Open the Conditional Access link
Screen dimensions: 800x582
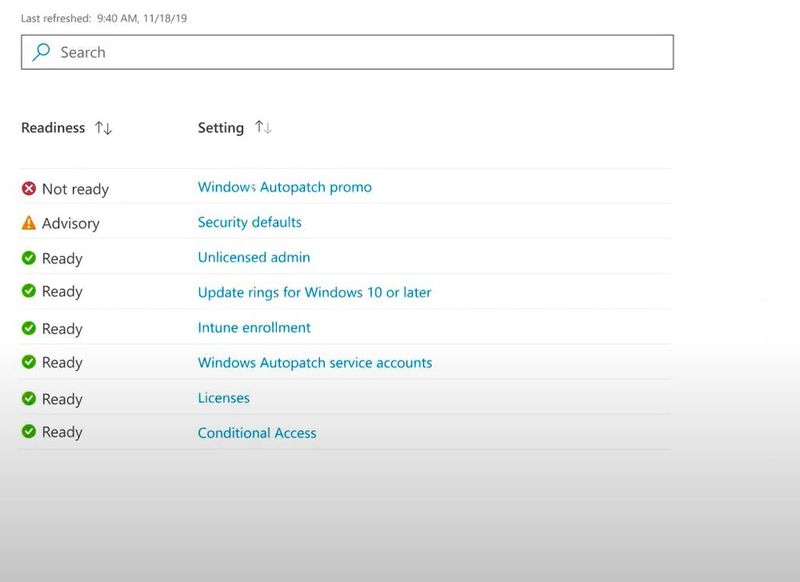pos(257,433)
